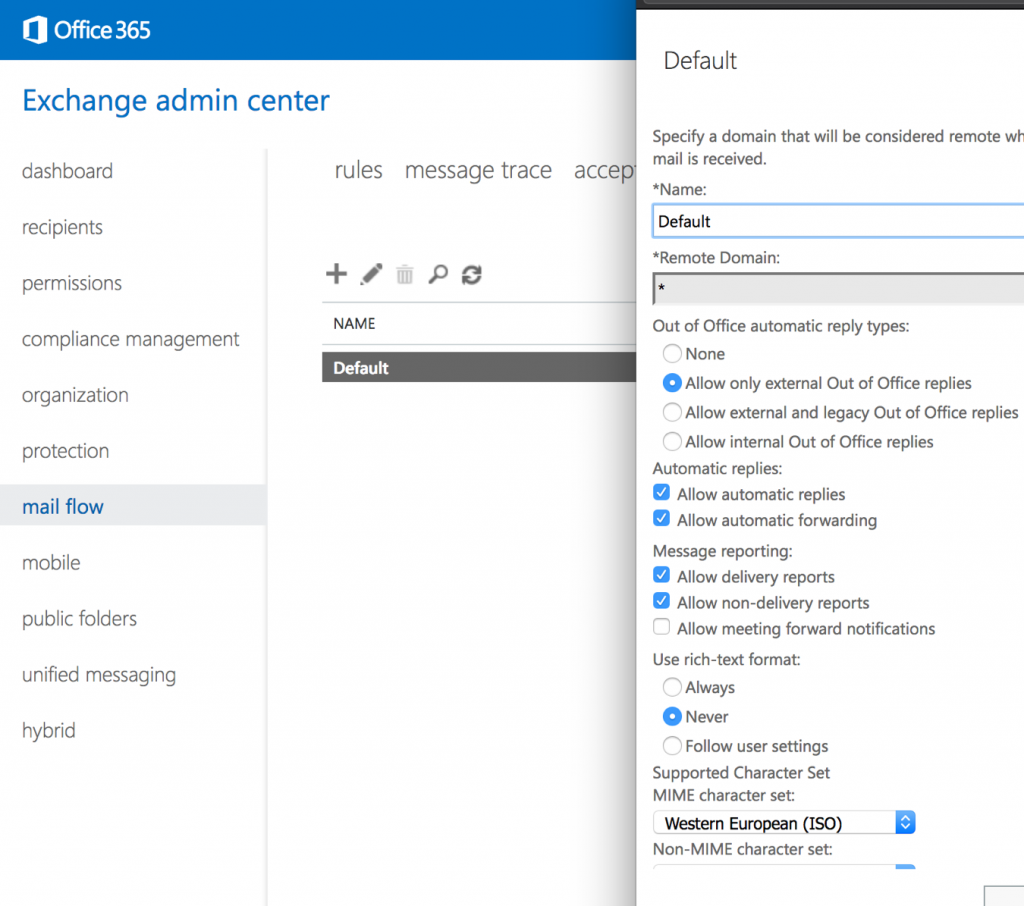Click the Office 365 text in header
1024x906 pixels.
pos(102,30)
